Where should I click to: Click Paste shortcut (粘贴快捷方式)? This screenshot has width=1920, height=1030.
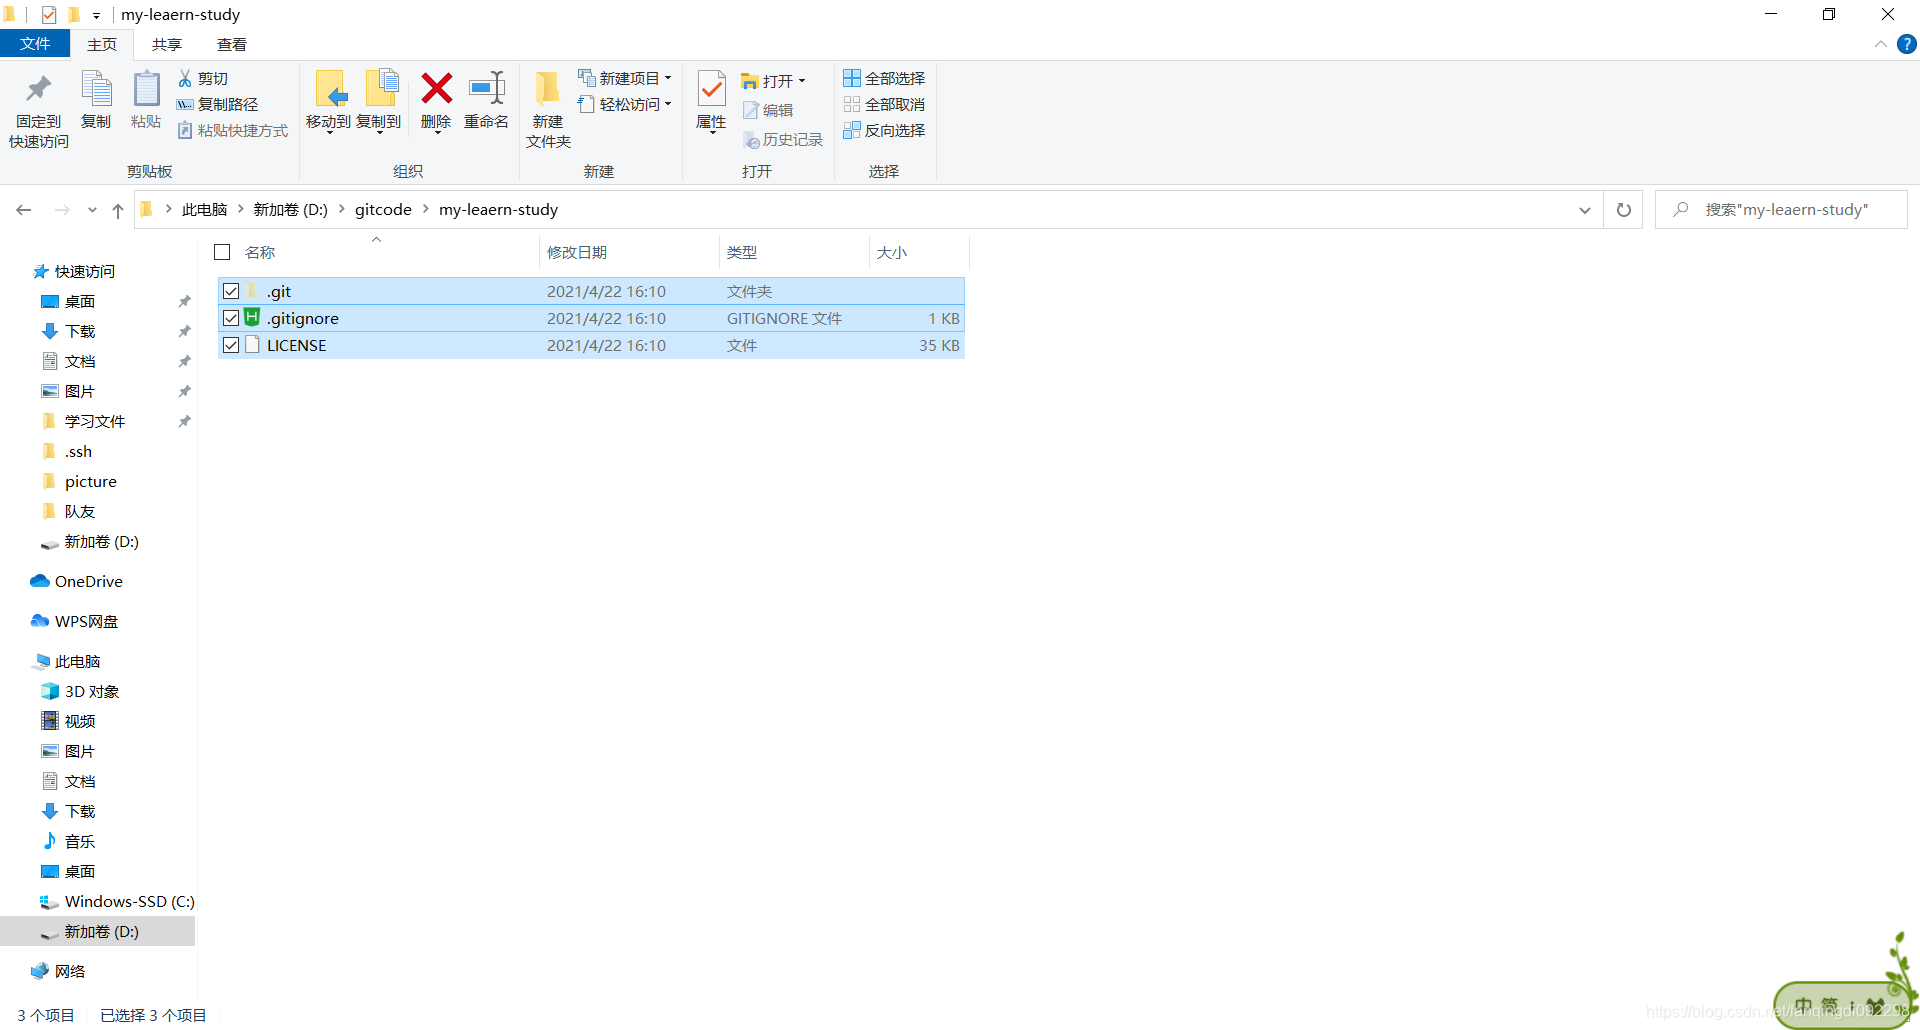pyautogui.click(x=233, y=130)
